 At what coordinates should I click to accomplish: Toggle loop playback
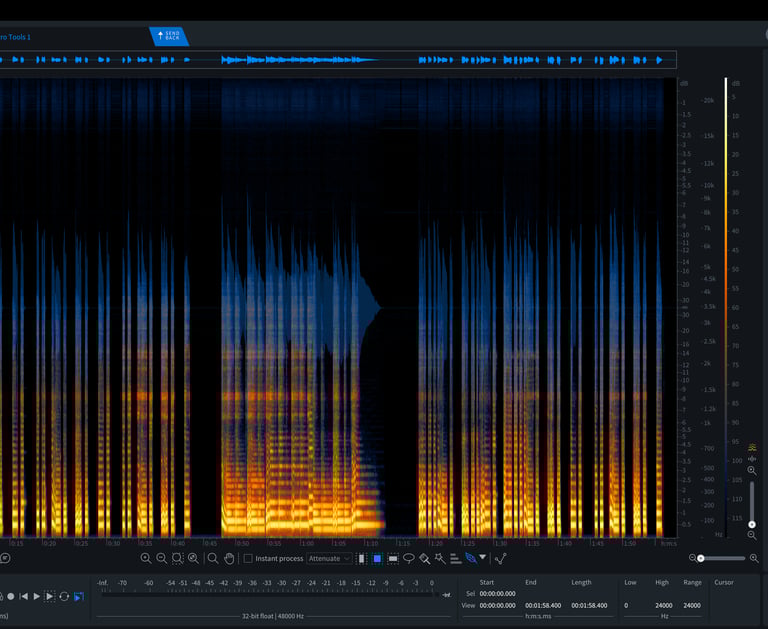(x=64, y=596)
